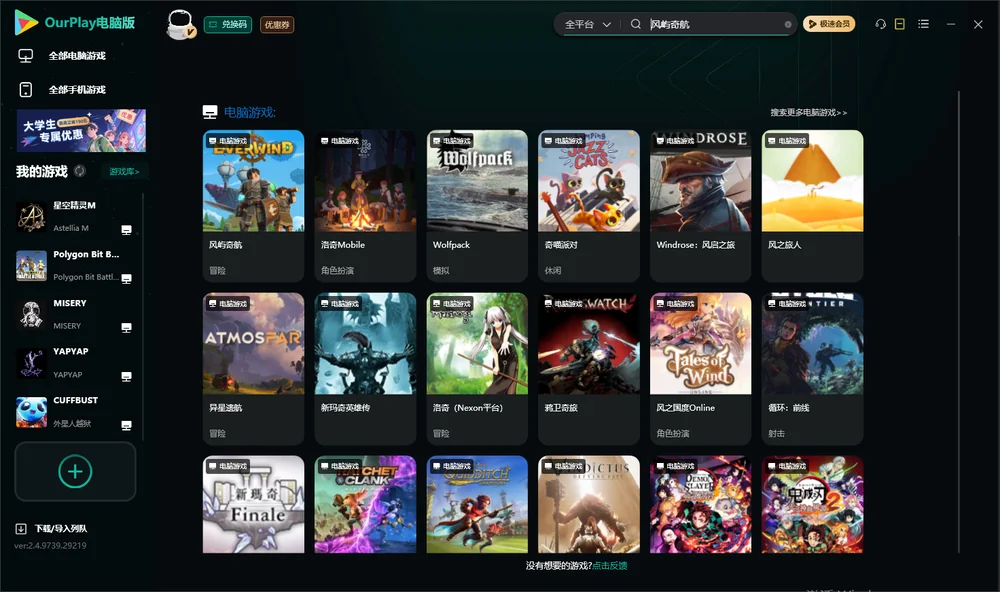Open 循环：前线 game card
The image size is (1000, 592).
(812, 369)
